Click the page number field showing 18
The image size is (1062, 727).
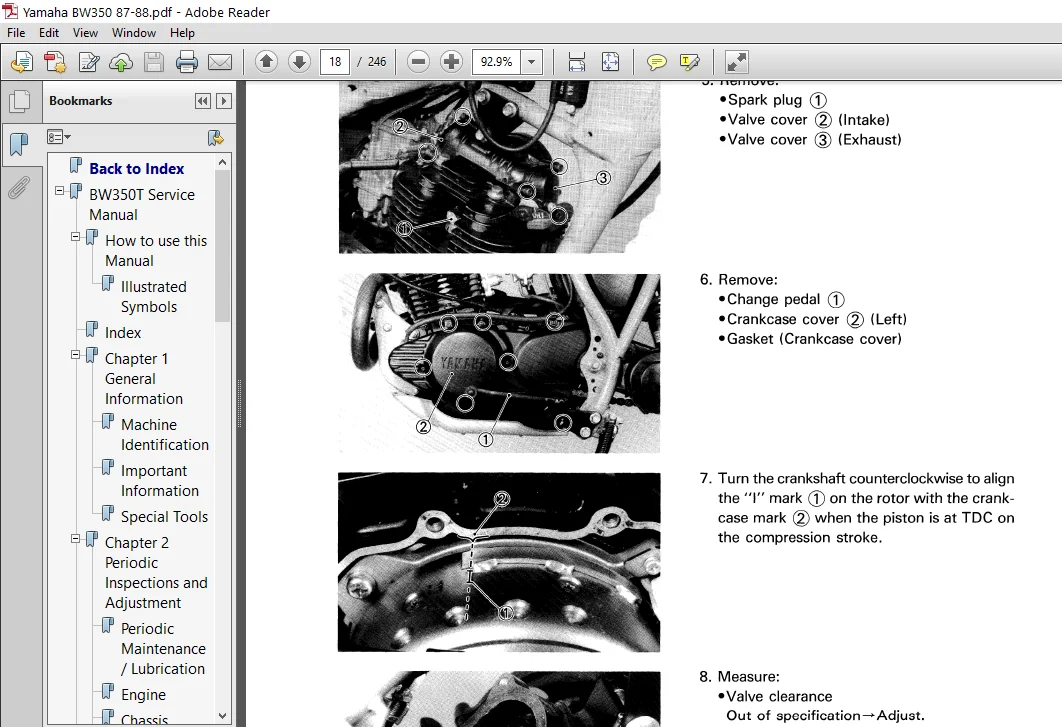[335, 62]
